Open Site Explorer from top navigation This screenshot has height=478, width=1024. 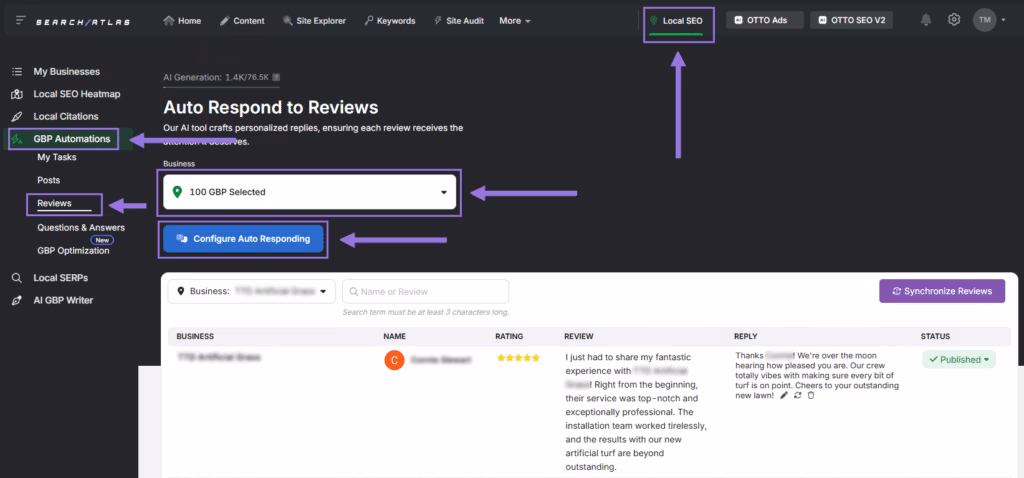click(315, 20)
